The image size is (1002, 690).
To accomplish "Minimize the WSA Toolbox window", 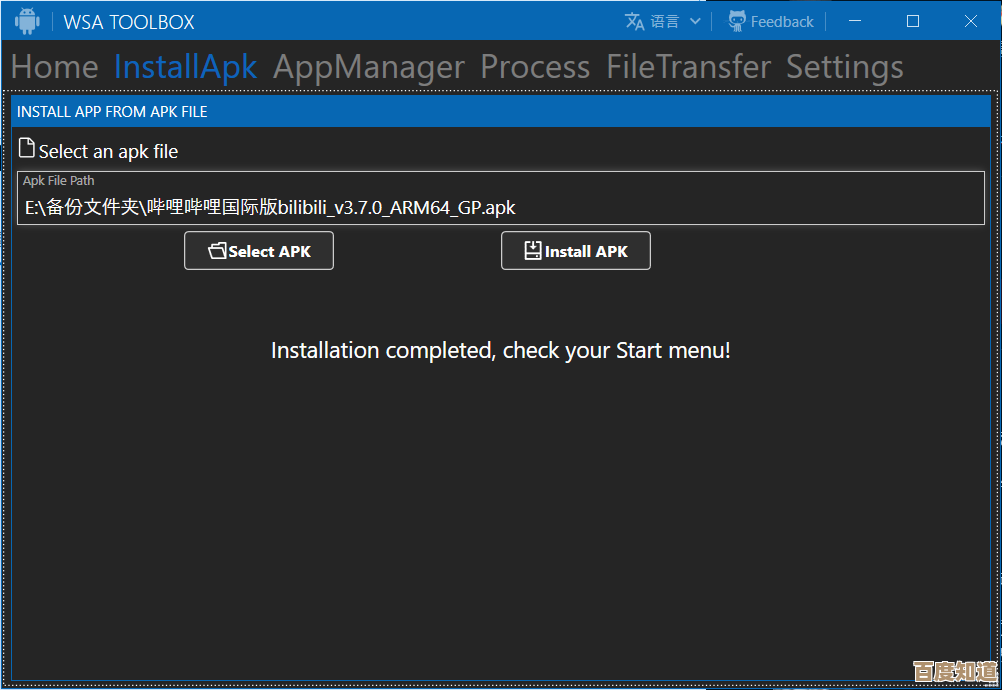I will coord(853,21).
